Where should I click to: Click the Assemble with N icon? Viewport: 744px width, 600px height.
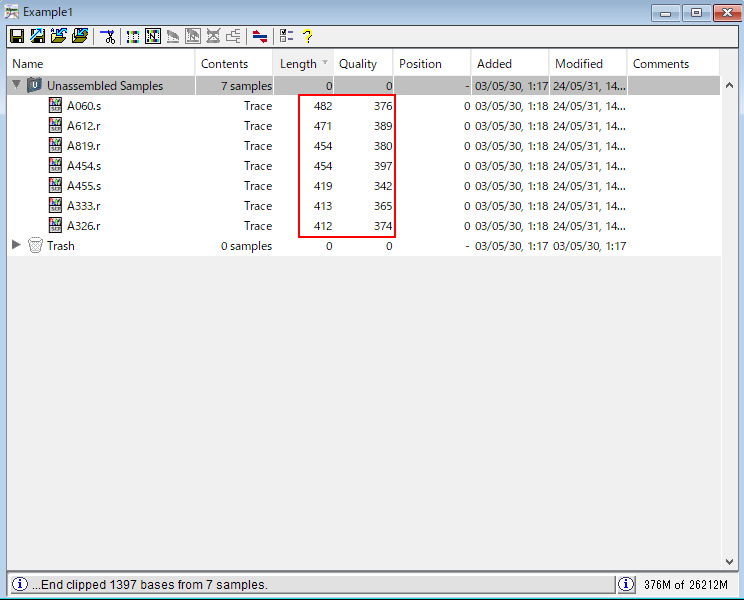pyautogui.click(x=153, y=37)
